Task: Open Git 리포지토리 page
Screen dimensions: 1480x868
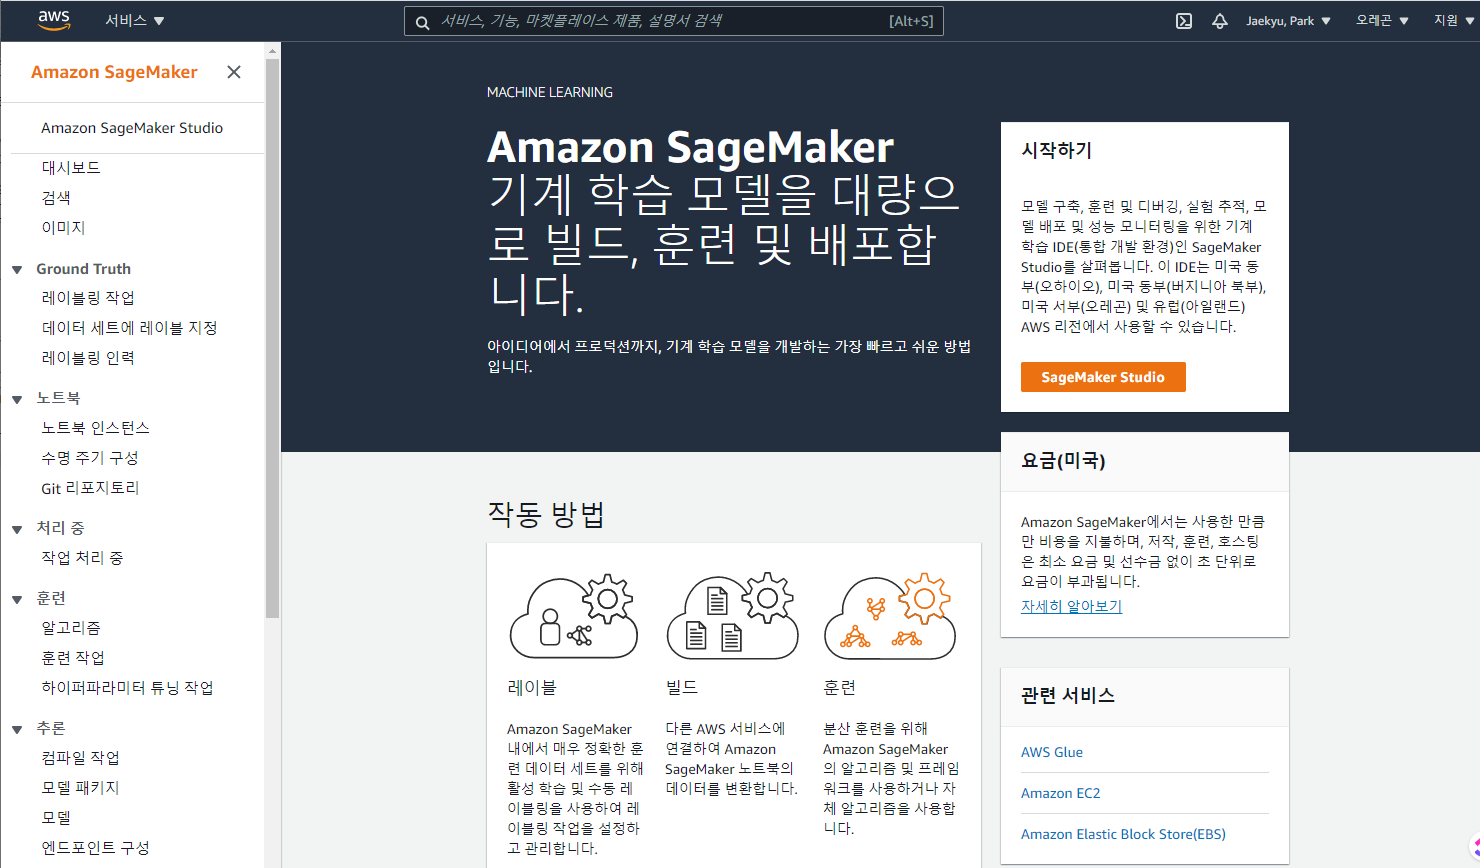Action: [90, 488]
